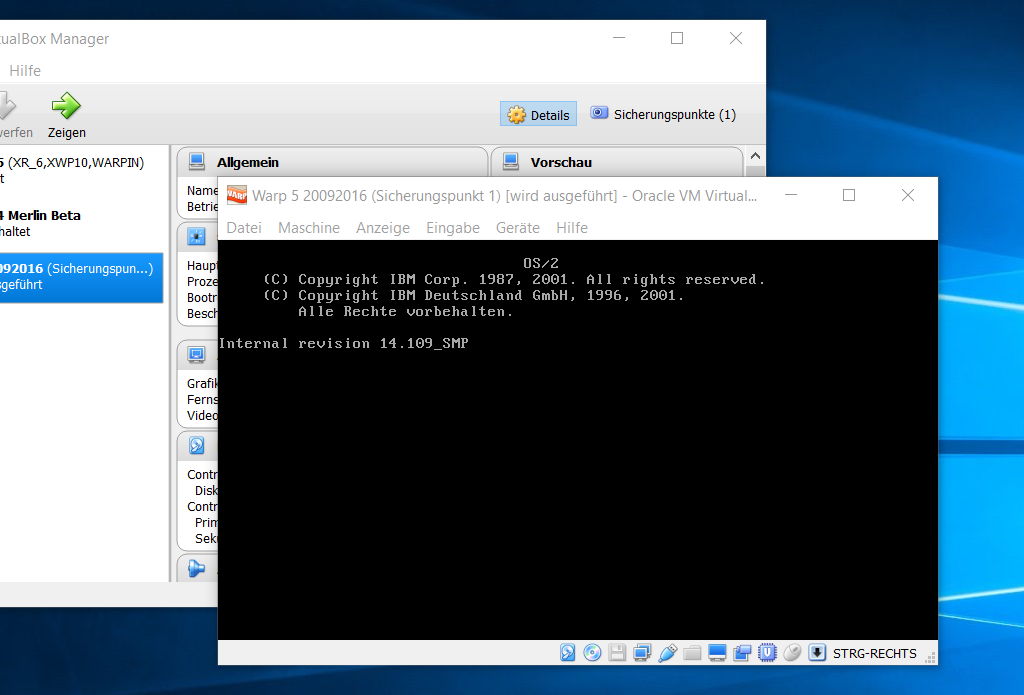Image resolution: width=1024 pixels, height=695 pixels.
Task: Click the network adapters icon in VM status bar
Action: [x=642, y=653]
